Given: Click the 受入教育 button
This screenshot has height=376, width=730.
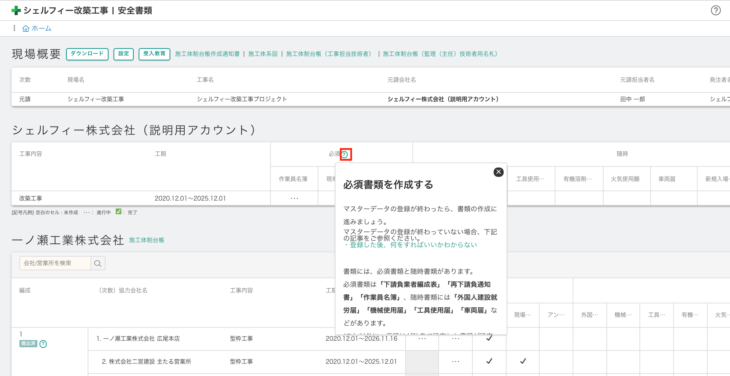Looking at the screenshot, I should click(154, 54).
